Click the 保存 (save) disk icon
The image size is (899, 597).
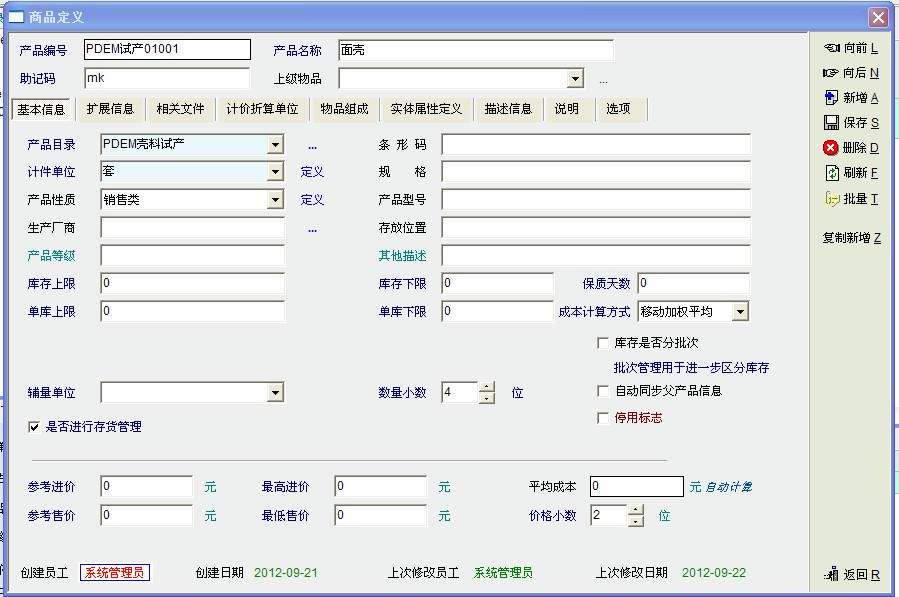coord(830,123)
